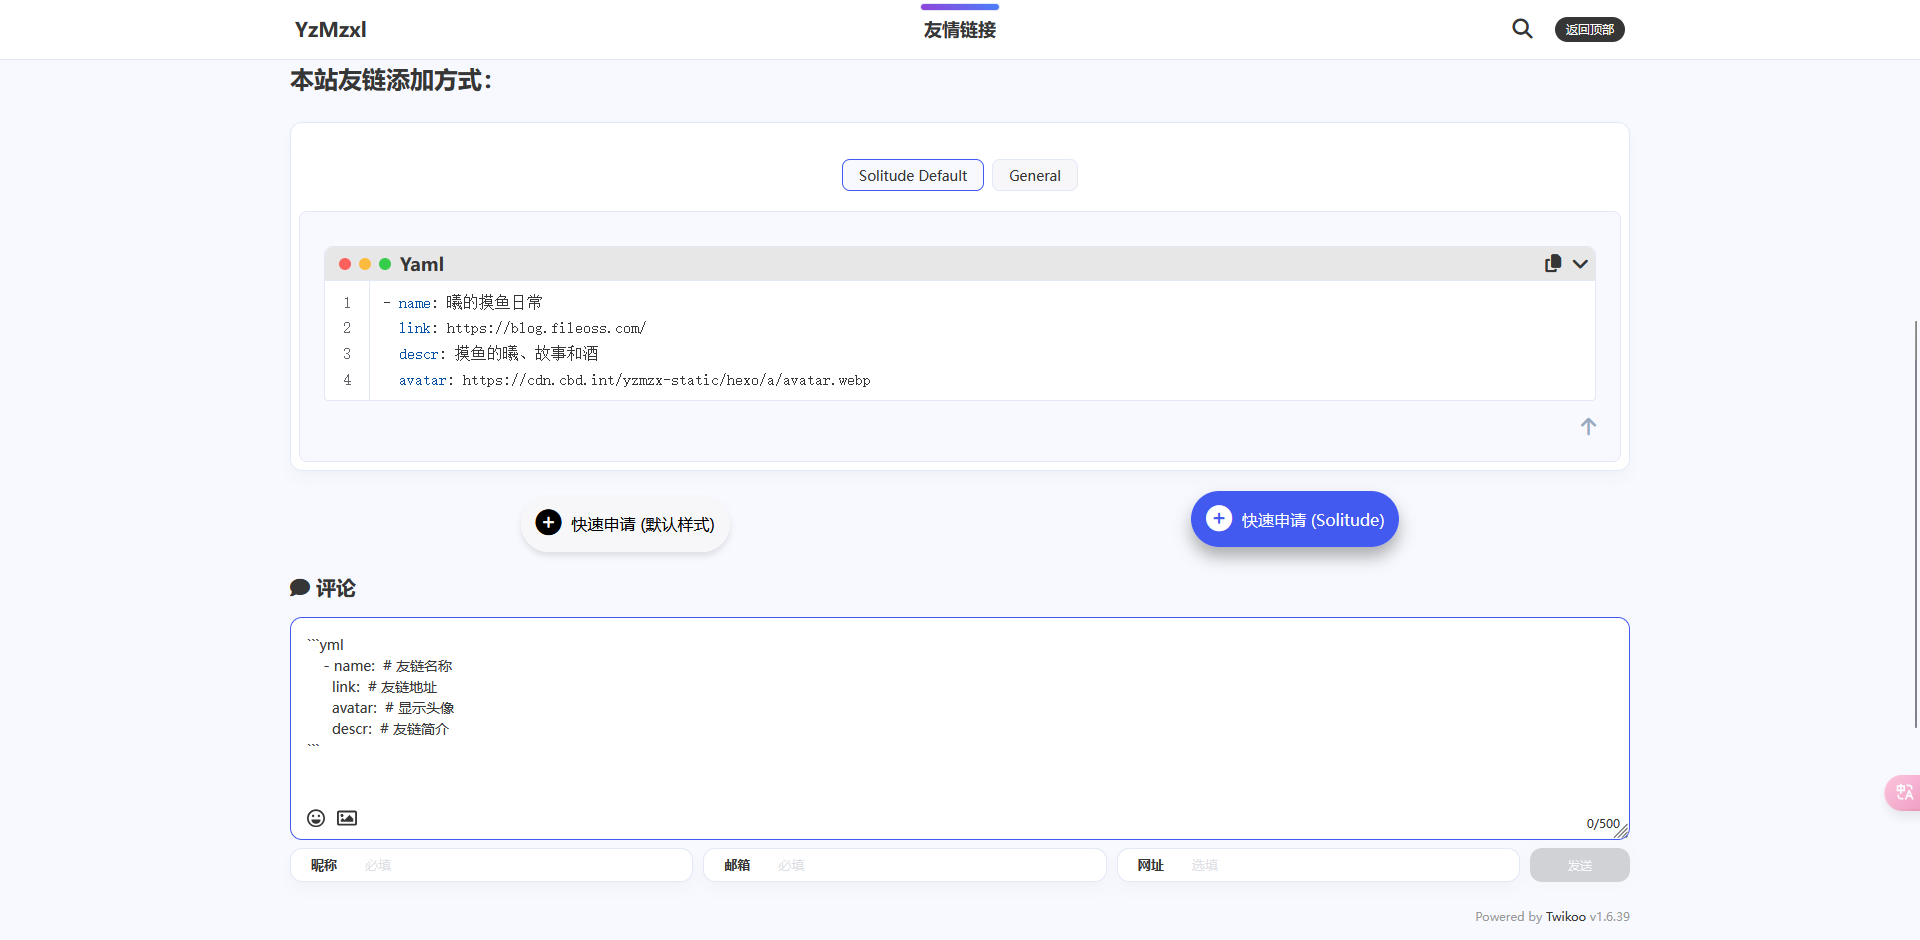The width and height of the screenshot is (1920, 940).
Task: Click the 本站友链添加方式 heading
Action: (391, 80)
